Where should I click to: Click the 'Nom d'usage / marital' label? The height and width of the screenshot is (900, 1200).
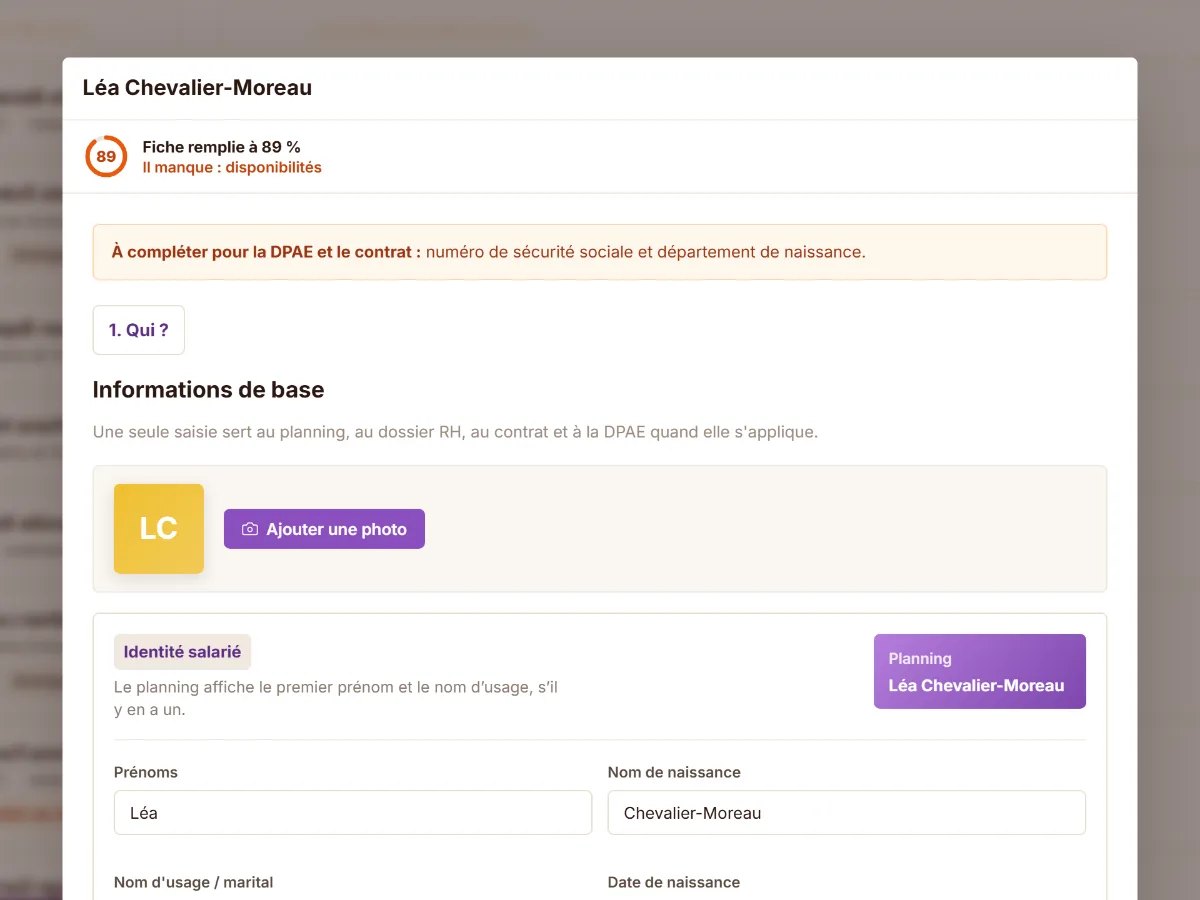point(194,882)
